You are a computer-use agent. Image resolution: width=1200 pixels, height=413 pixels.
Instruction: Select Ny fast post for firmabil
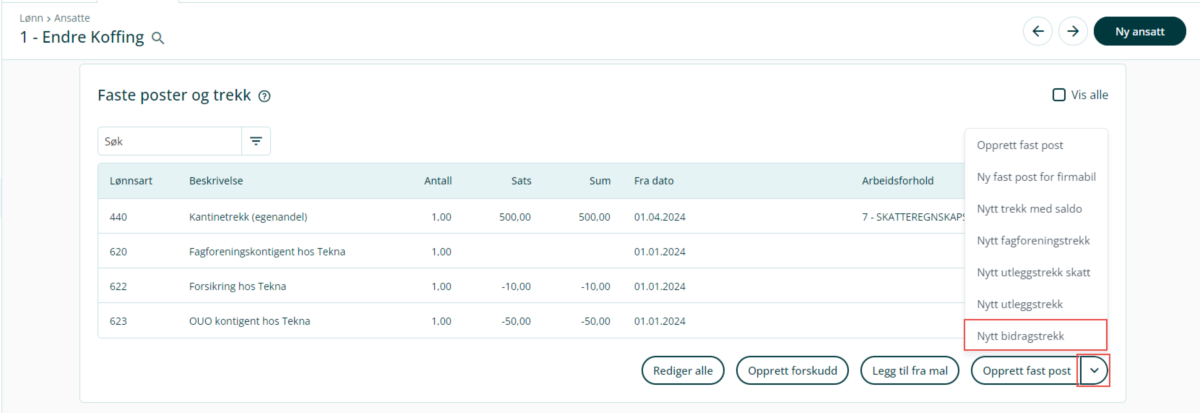pyautogui.click(x=1036, y=177)
